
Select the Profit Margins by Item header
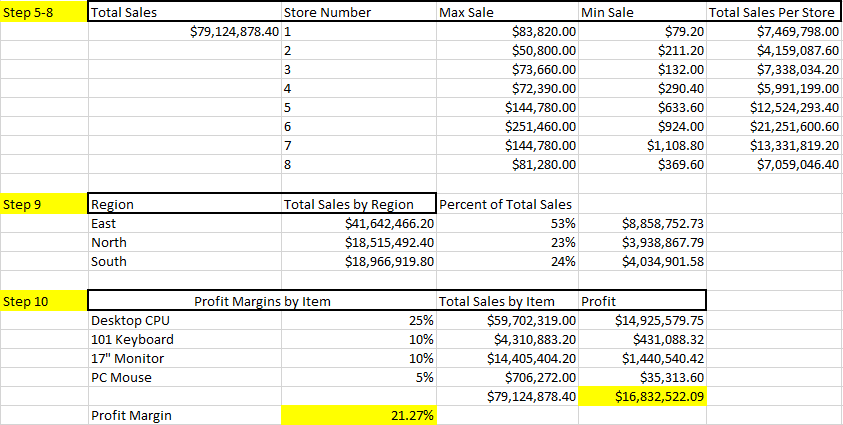[x=262, y=301]
